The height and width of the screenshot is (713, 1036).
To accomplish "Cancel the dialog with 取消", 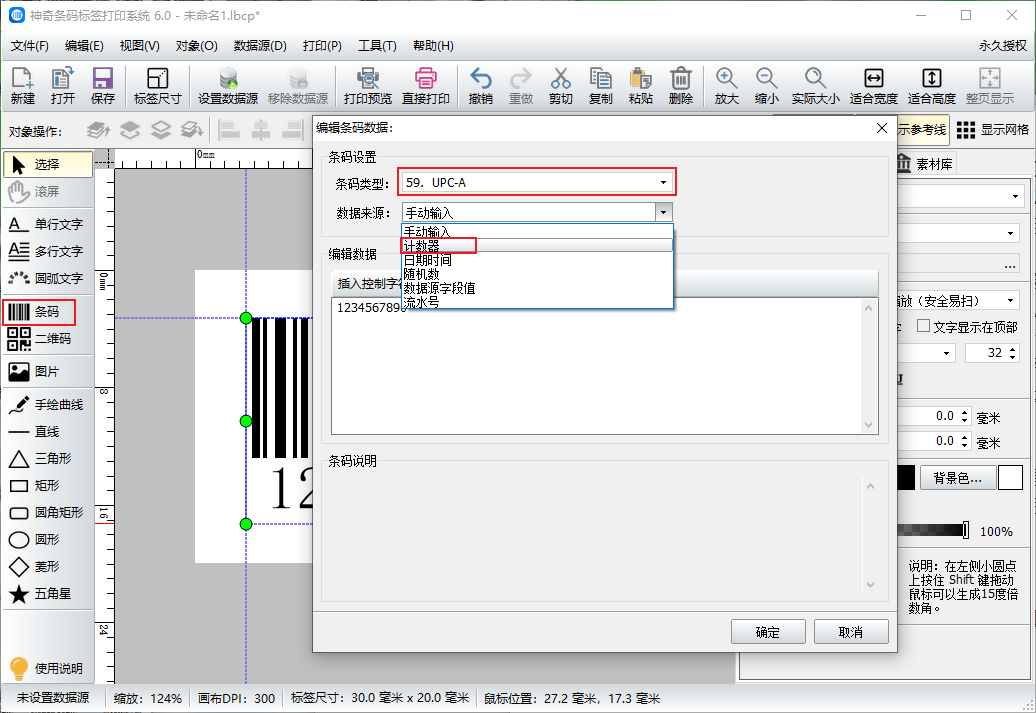I will coord(850,632).
